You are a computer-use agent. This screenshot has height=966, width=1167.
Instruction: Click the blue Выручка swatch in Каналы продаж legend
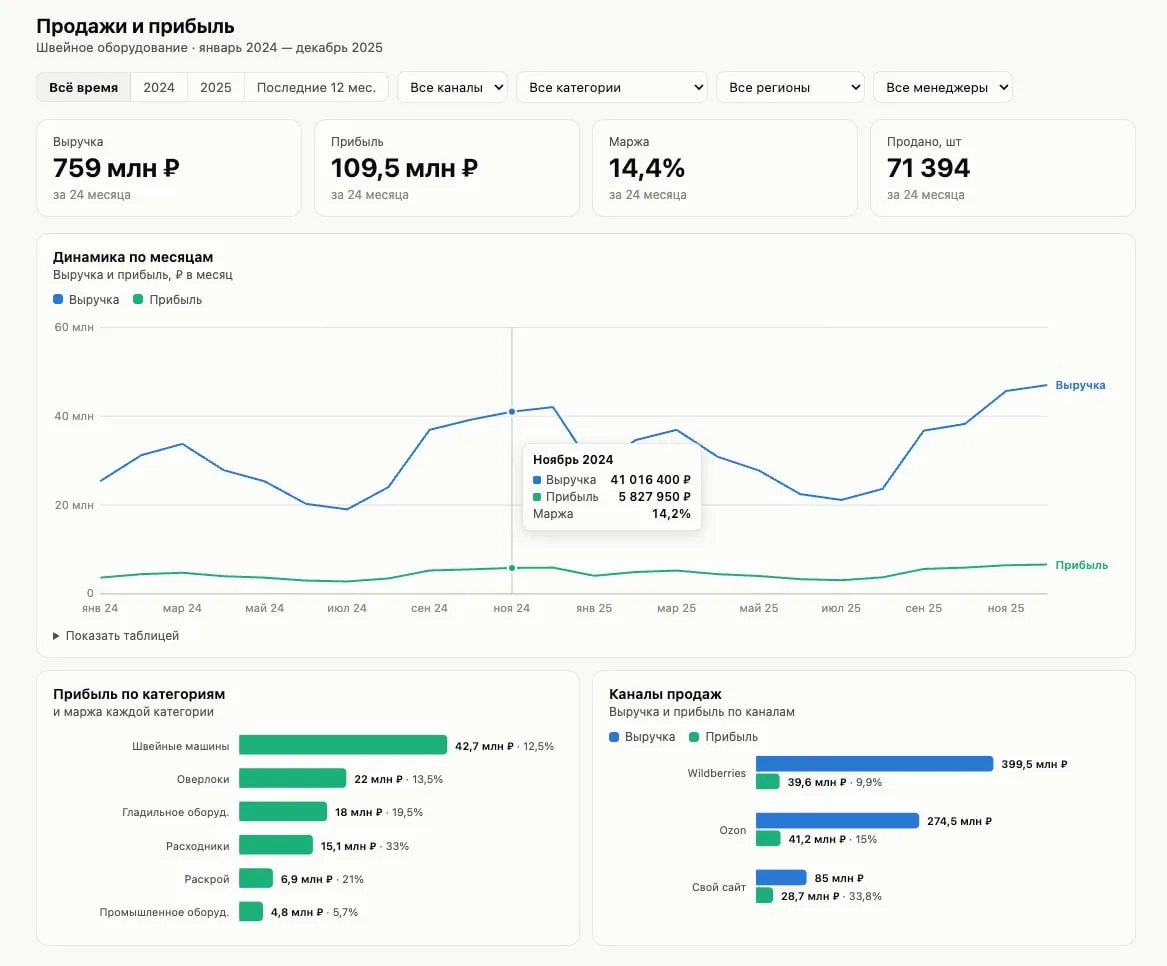click(x=614, y=737)
